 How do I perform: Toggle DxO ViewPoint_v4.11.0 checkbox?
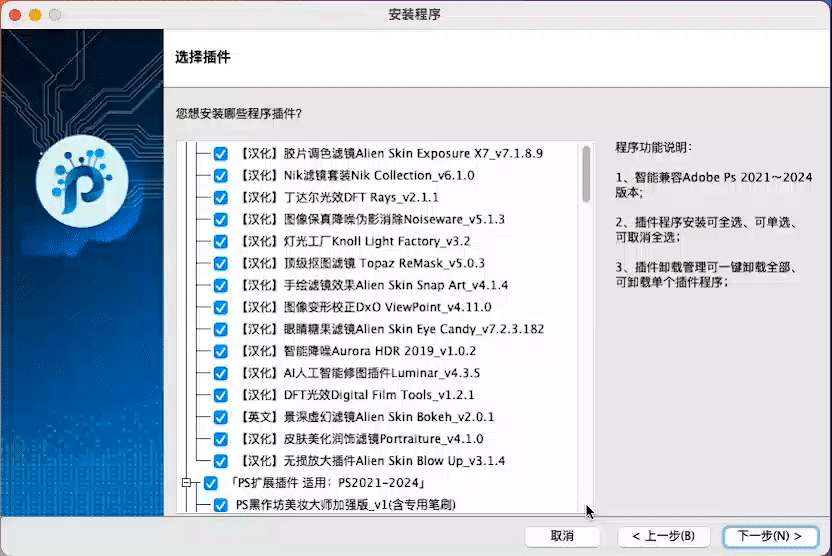pos(221,307)
